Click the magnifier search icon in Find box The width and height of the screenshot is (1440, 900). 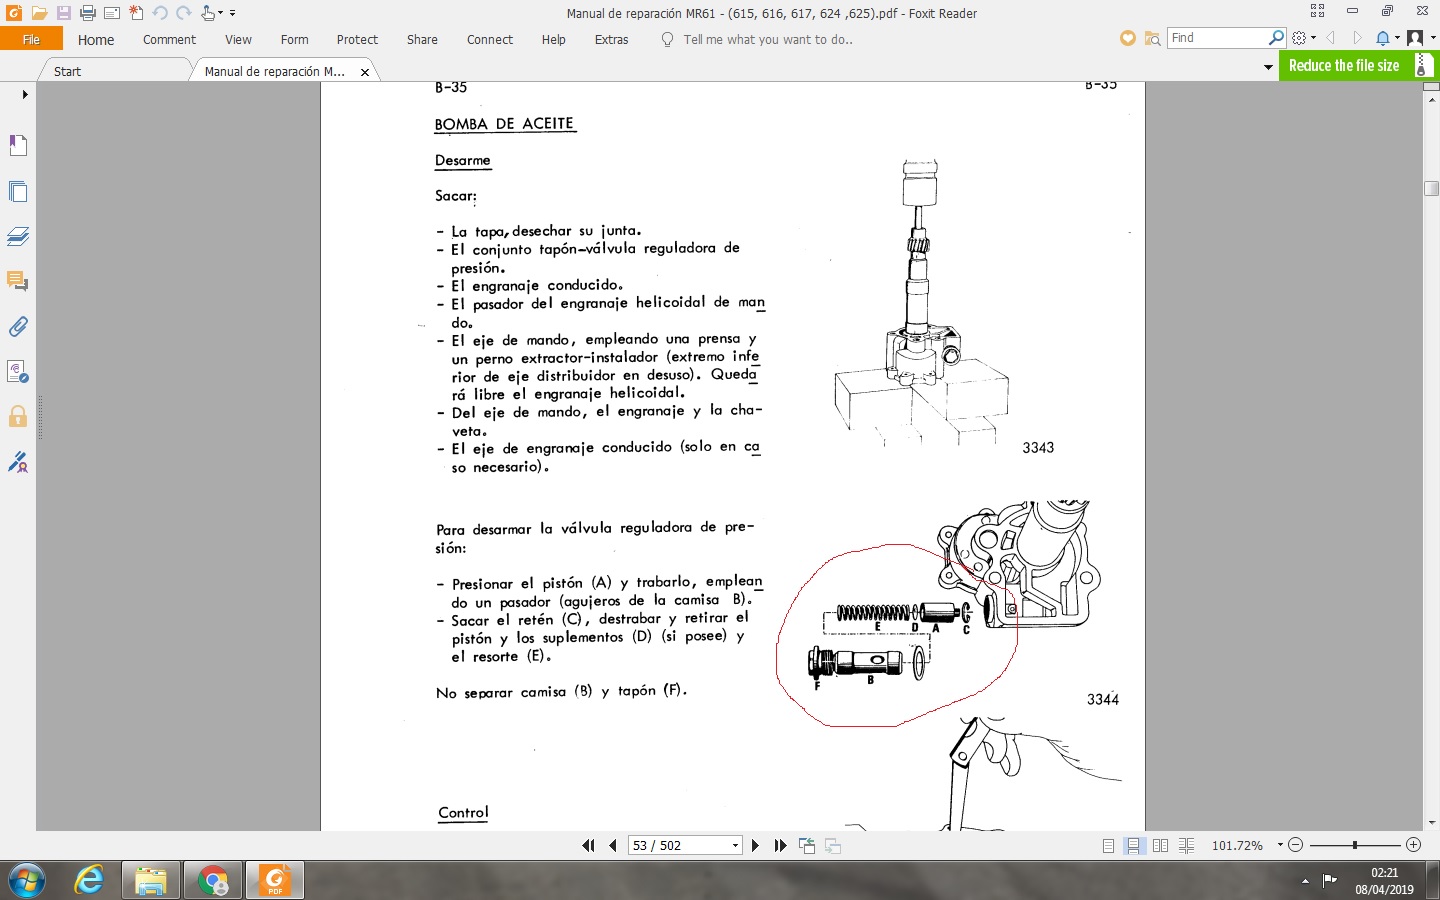1276,38
